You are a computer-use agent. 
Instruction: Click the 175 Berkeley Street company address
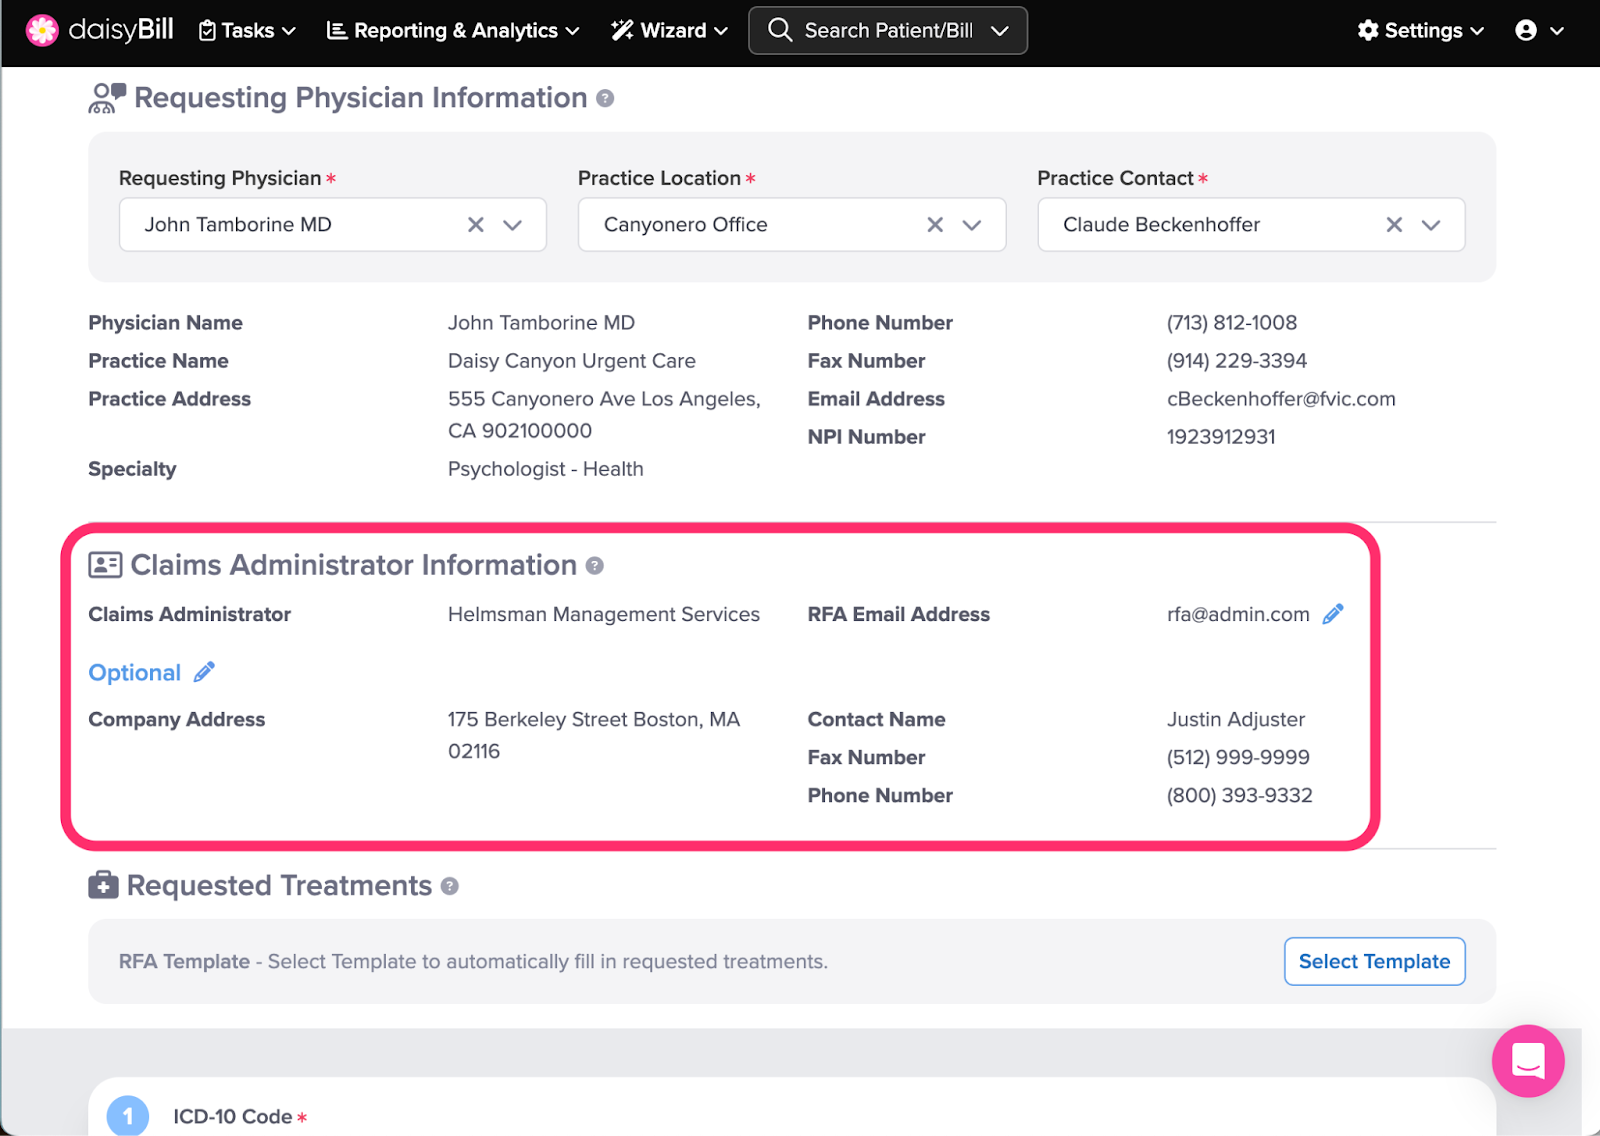pyautogui.click(x=594, y=735)
